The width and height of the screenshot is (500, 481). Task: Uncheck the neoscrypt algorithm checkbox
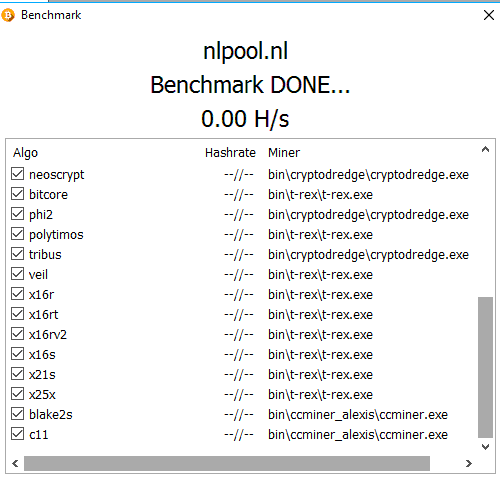[x=17, y=174]
